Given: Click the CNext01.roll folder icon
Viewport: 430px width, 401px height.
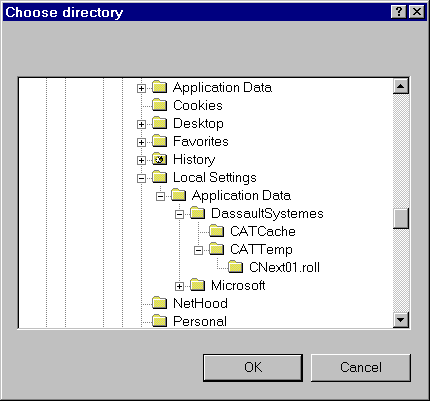Looking at the screenshot, I should (236, 267).
